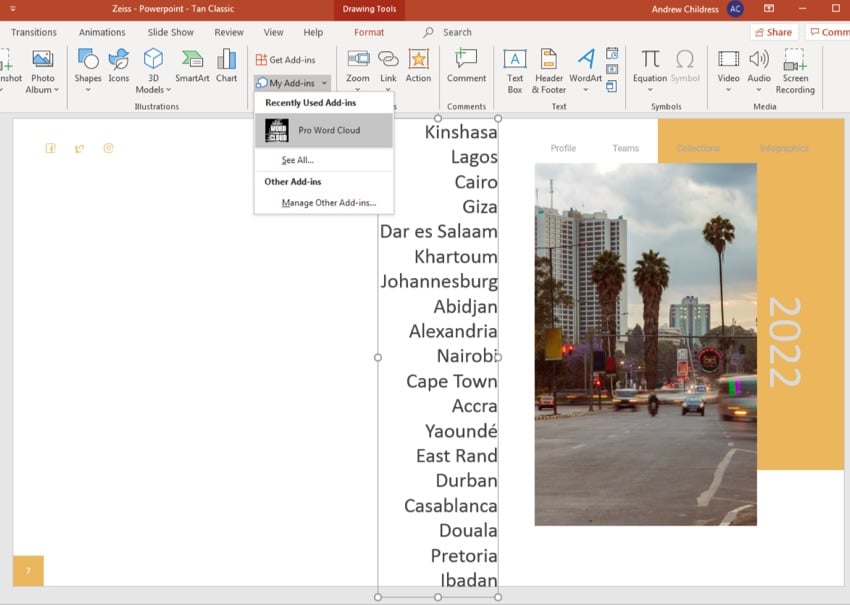
Task: Switch to the Animations tab
Action: click(x=102, y=32)
